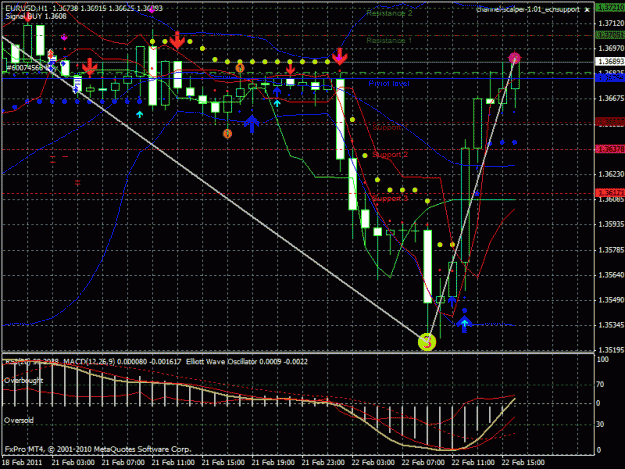Select the Resistance 2 label
Screen dimensions: 625x469
389,13
